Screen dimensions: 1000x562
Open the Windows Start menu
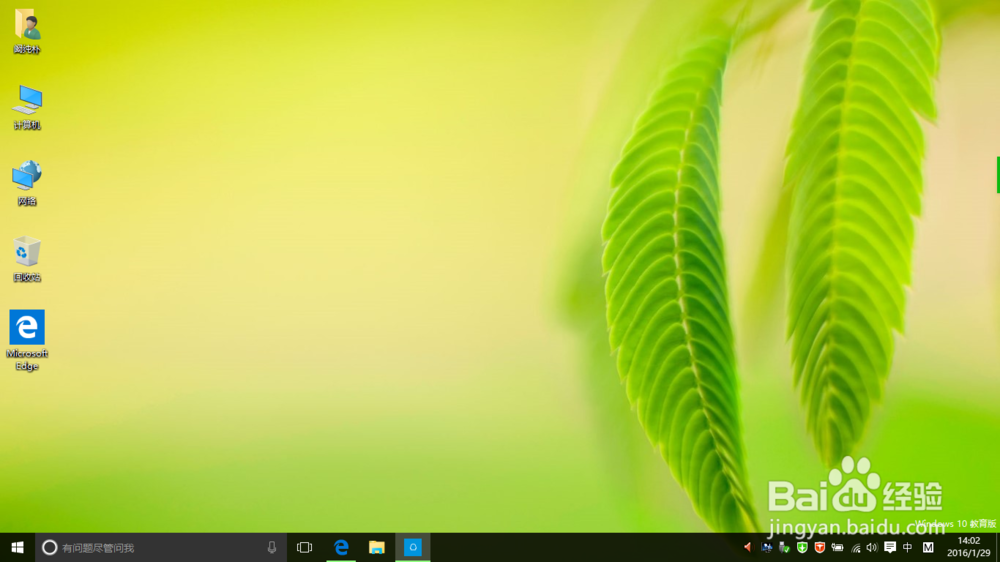17,547
